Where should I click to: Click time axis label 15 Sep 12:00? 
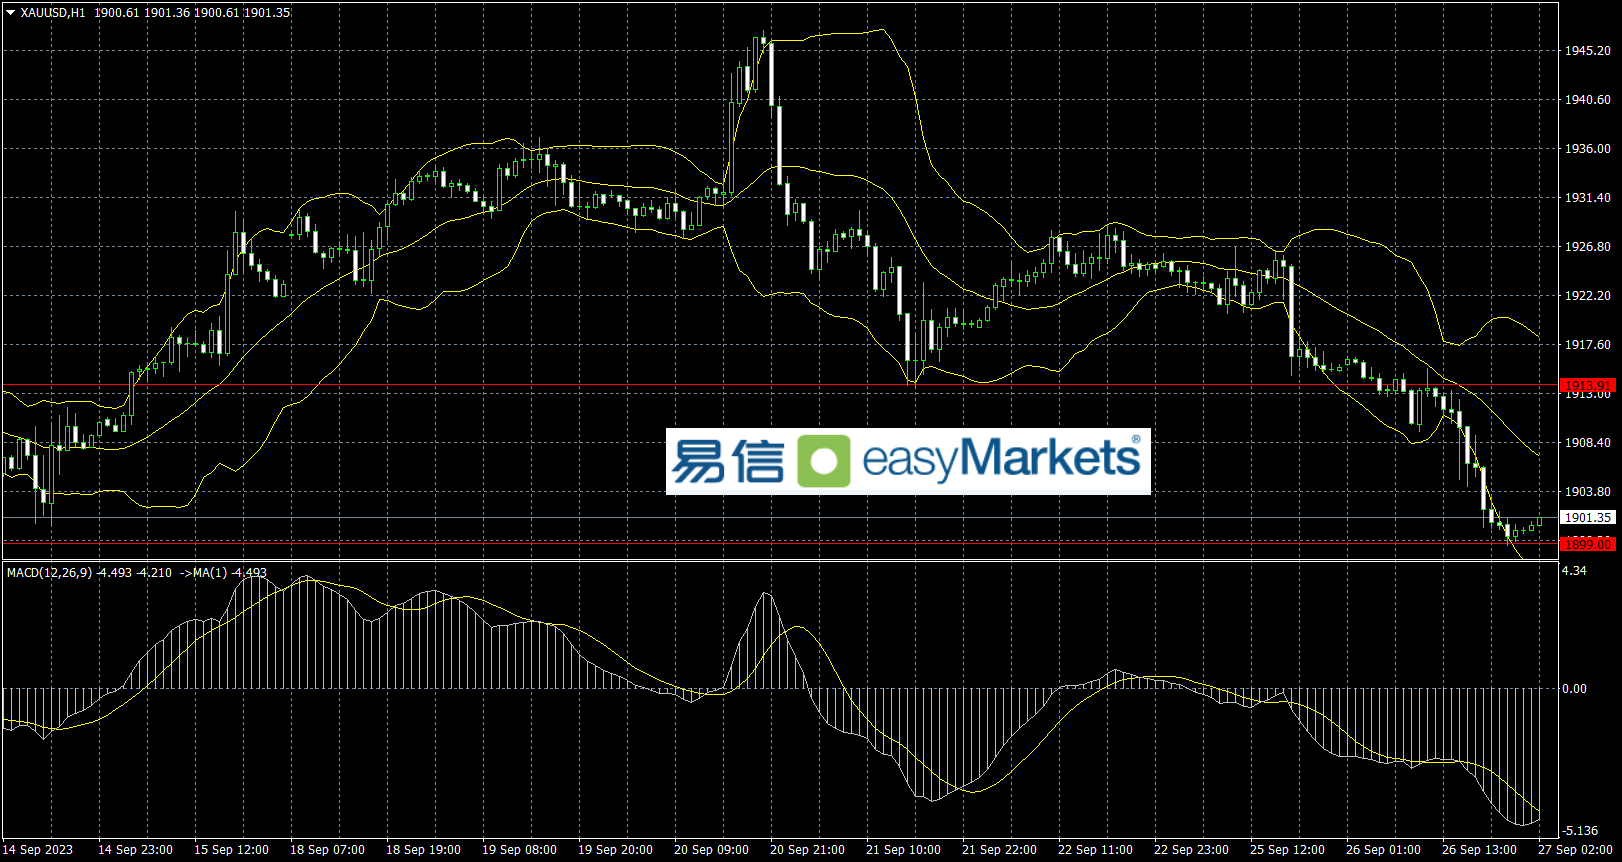[231, 850]
